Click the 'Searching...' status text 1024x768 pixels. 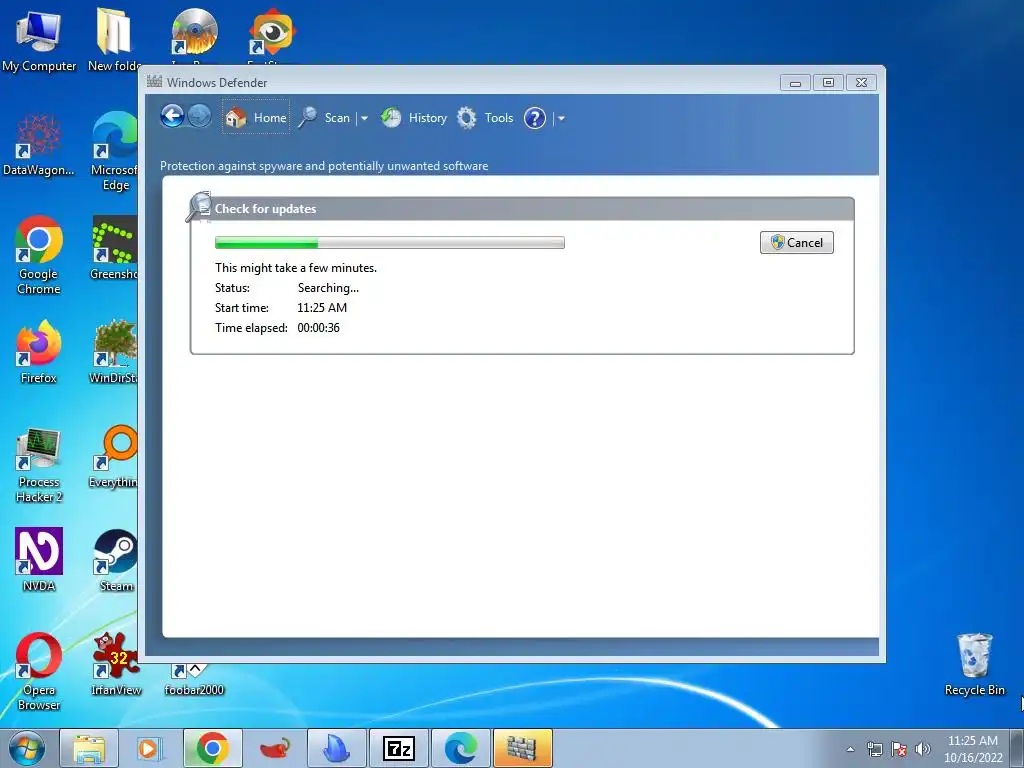pos(328,287)
